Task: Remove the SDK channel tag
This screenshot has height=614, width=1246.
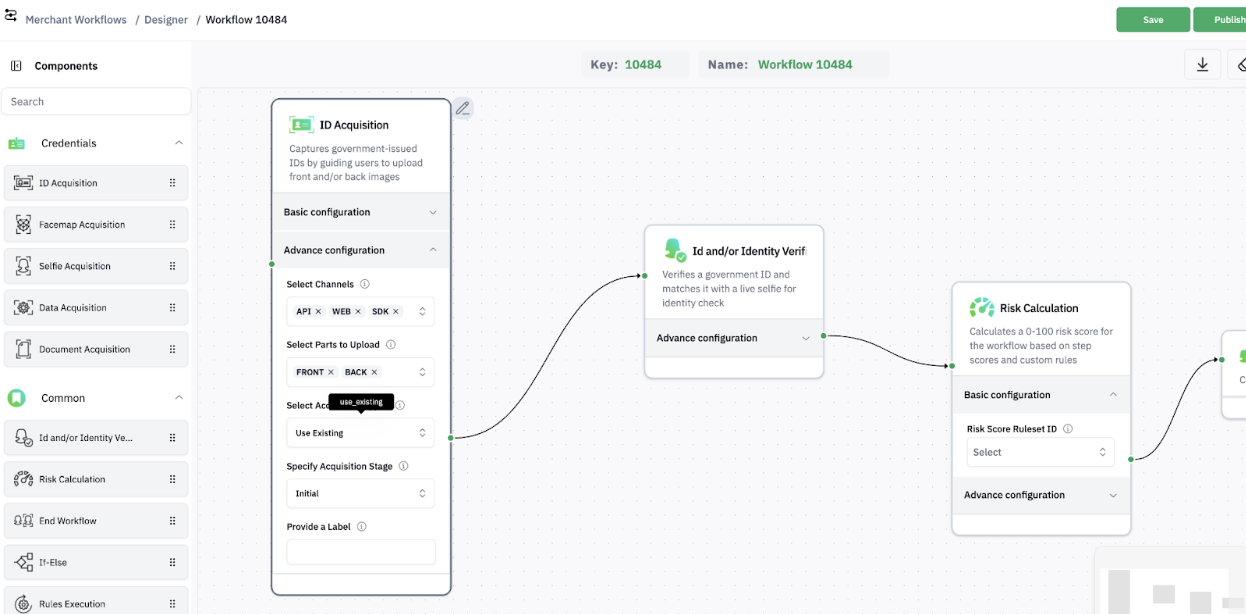Action: coord(396,312)
